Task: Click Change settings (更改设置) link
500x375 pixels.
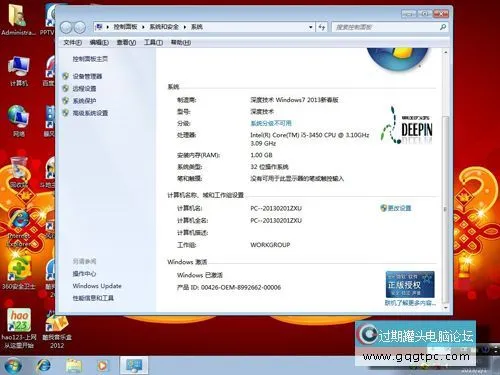Action: pos(399,208)
